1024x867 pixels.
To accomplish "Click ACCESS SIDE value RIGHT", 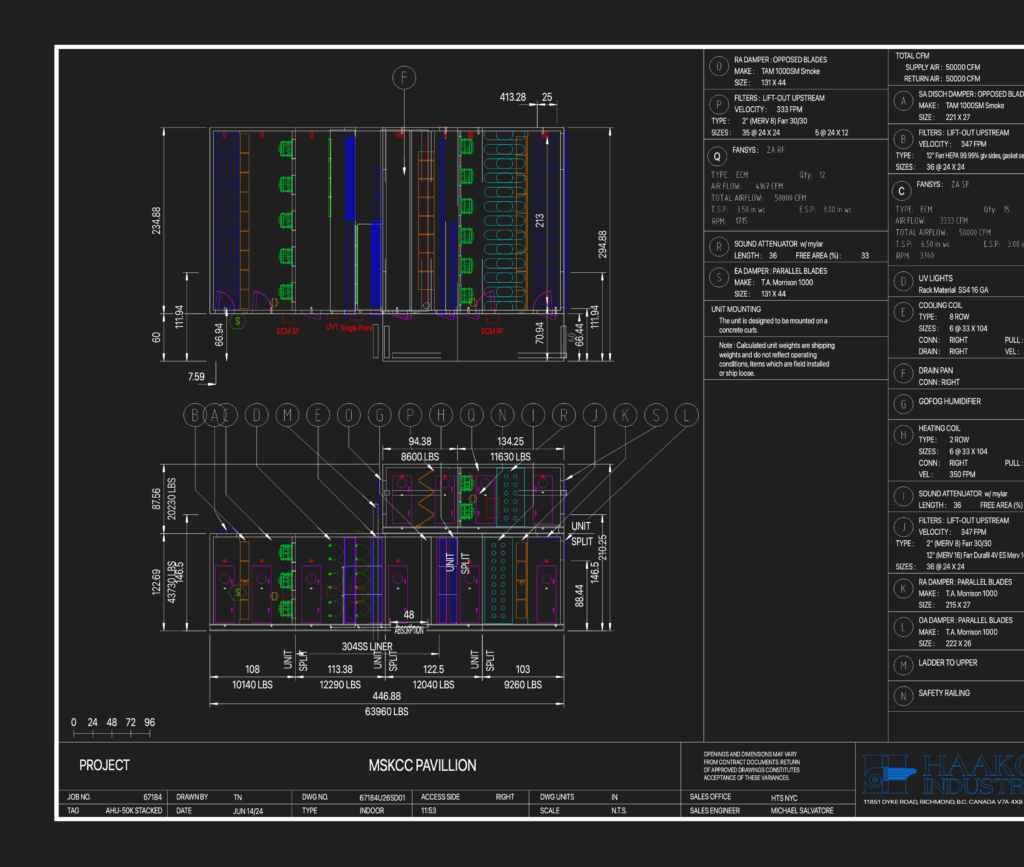I will click(x=505, y=797).
